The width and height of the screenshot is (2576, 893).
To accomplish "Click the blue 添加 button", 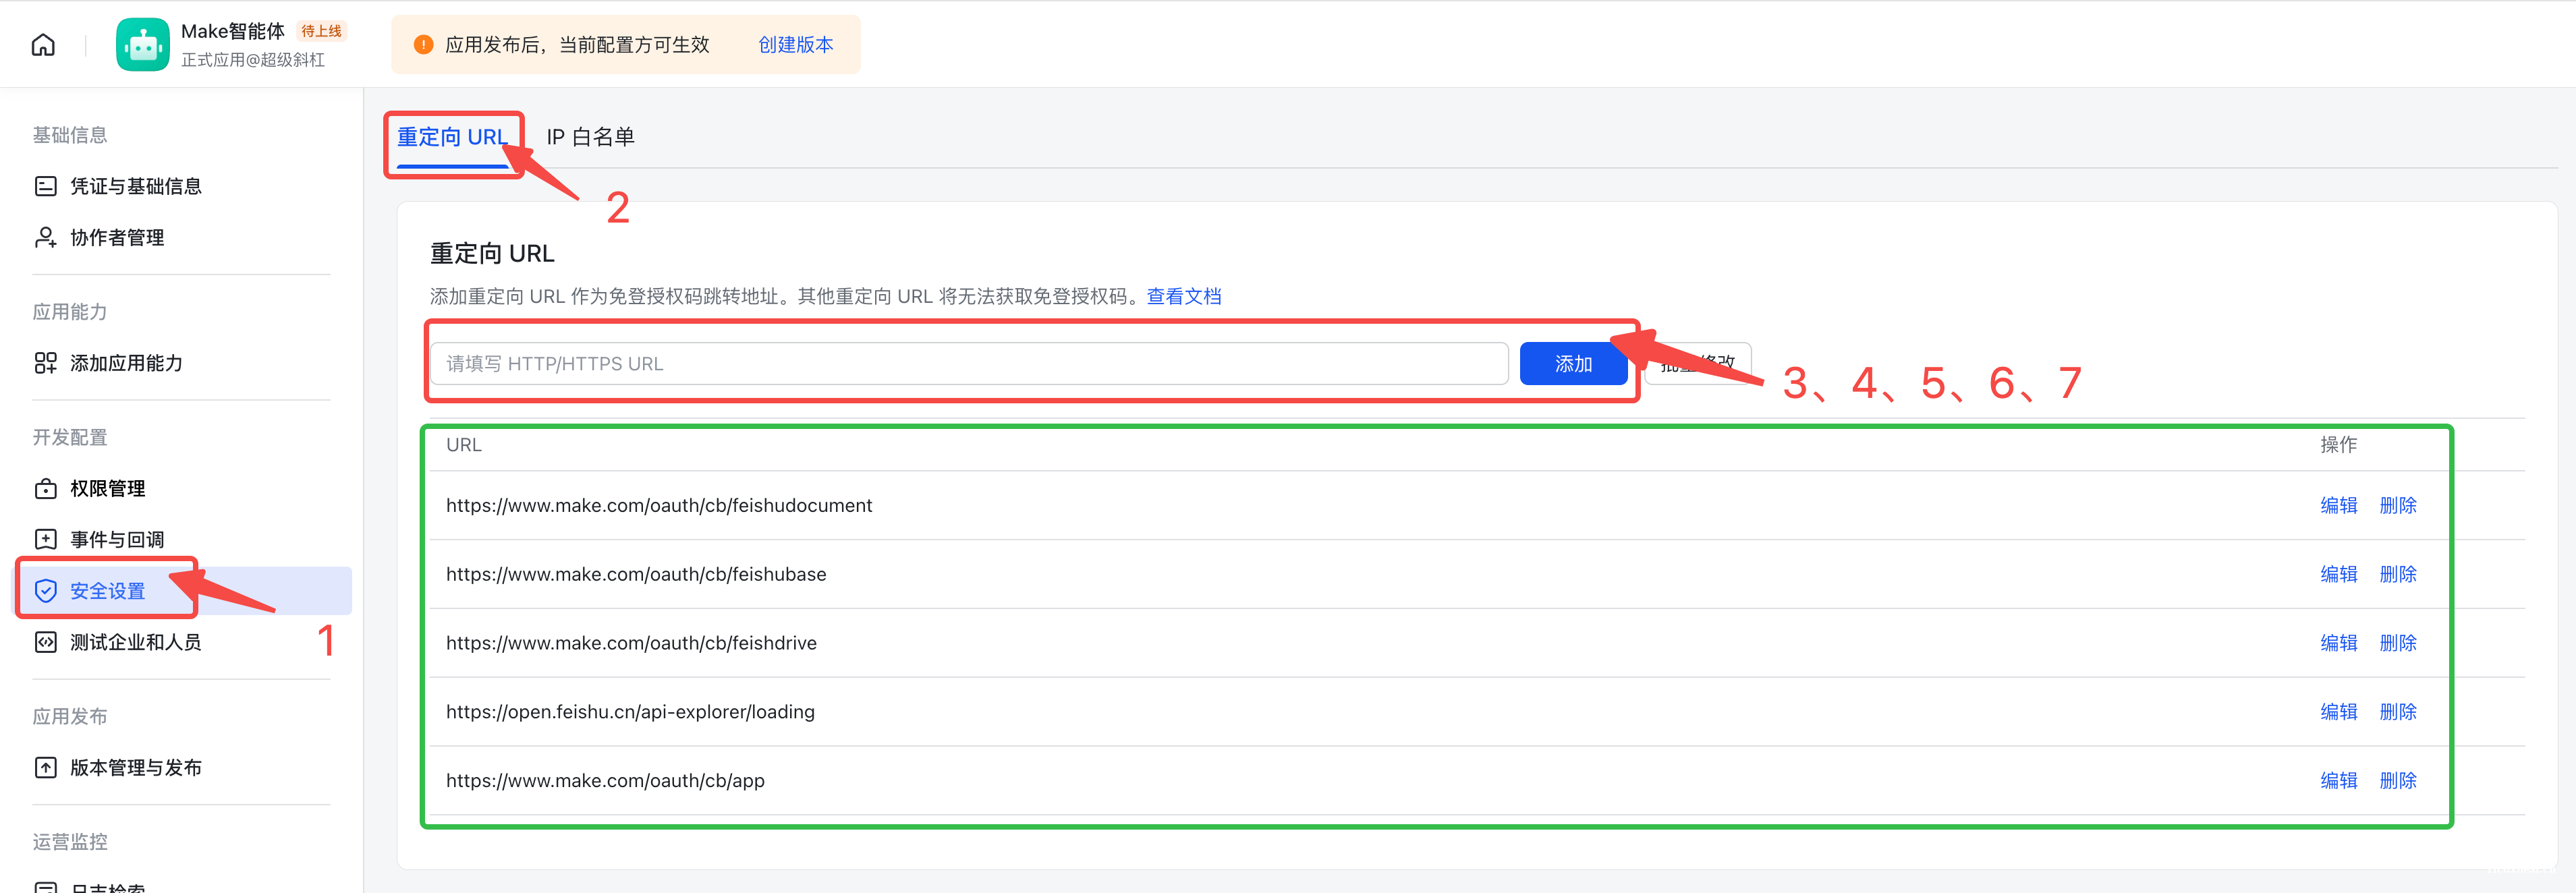I will [1572, 363].
